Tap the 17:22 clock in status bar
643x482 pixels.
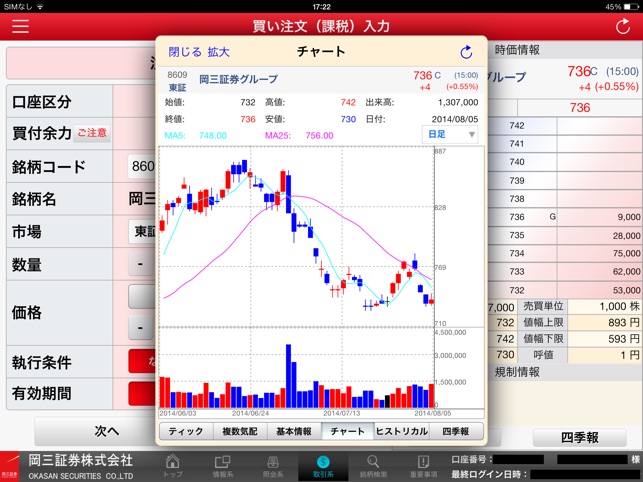point(322,7)
